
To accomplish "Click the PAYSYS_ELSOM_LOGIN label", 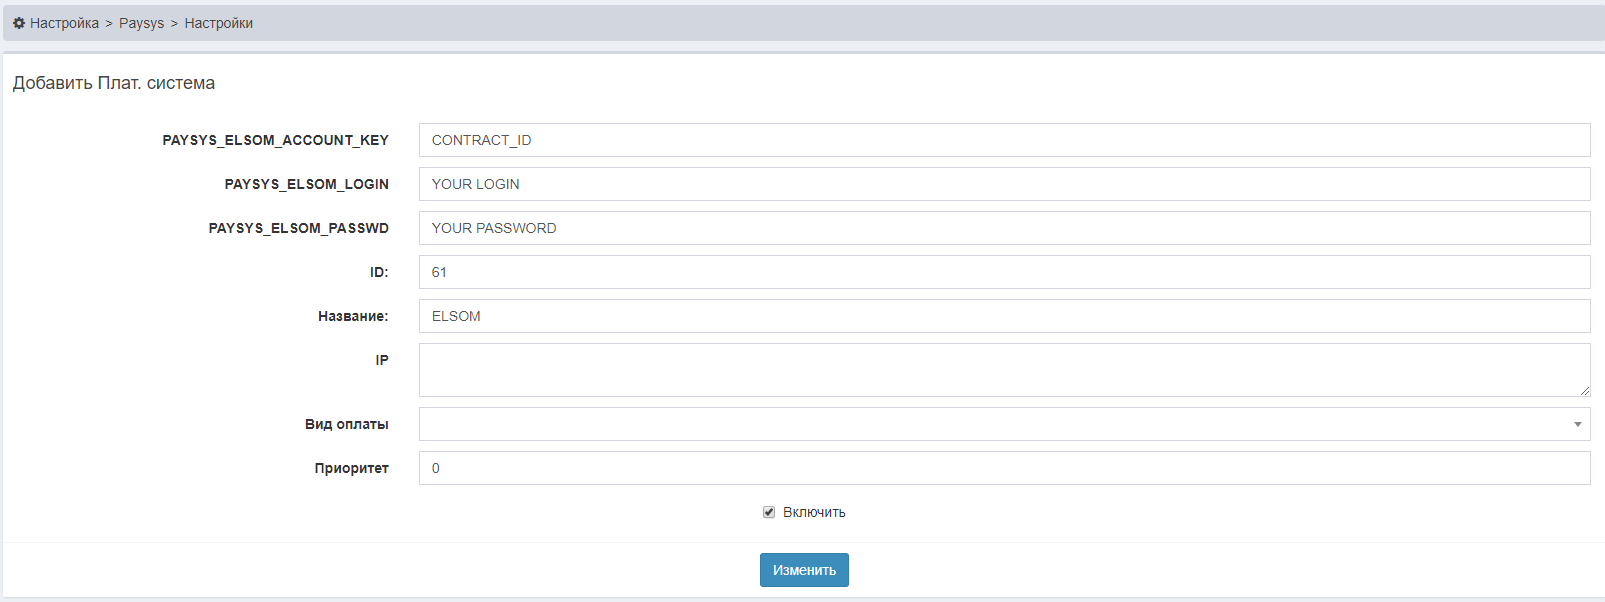I will pyautogui.click(x=307, y=184).
